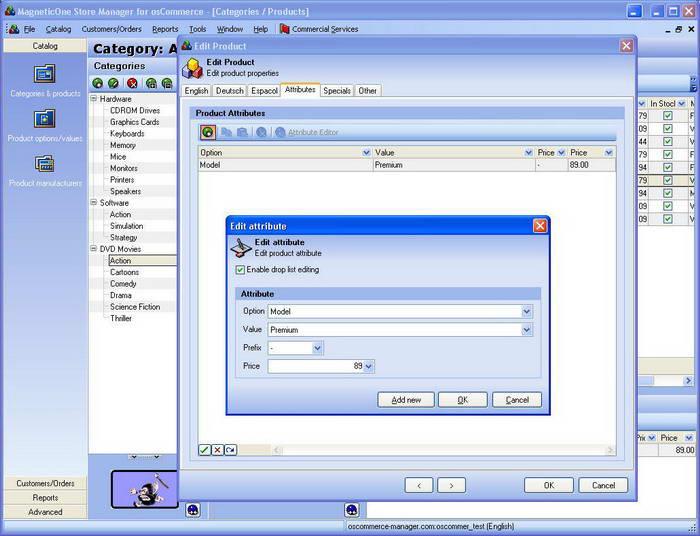Switch to the Specials tab
700x536 pixels.
click(337, 91)
